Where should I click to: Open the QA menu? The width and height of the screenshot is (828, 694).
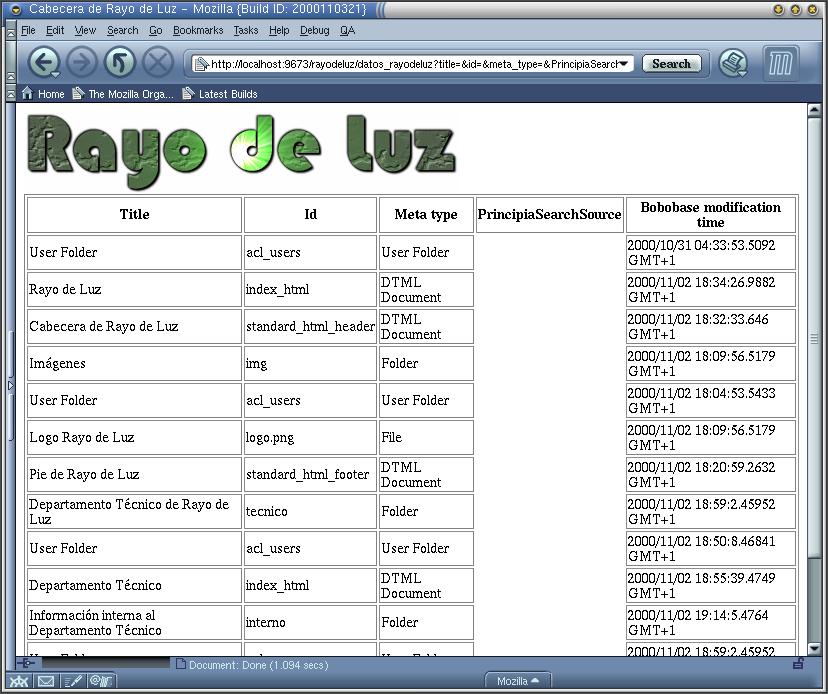click(x=347, y=31)
